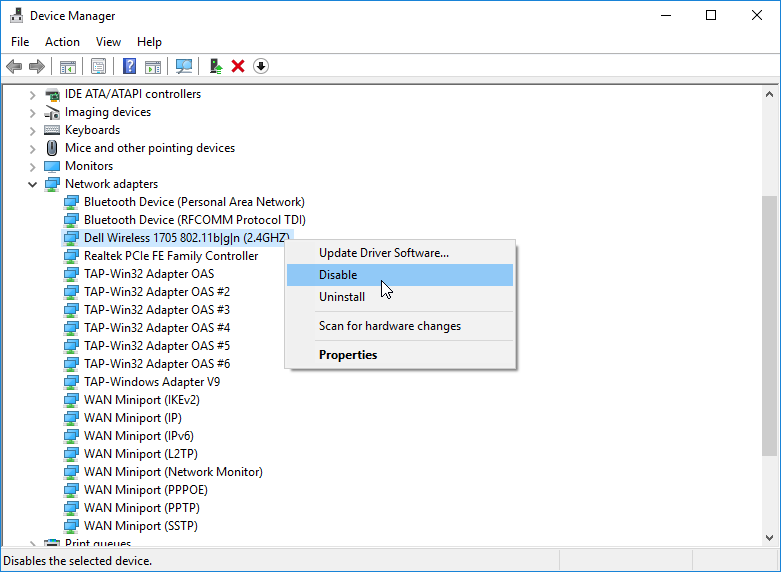Expand the Monitors node
This screenshot has width=781, height=572.
pos(32,167)
